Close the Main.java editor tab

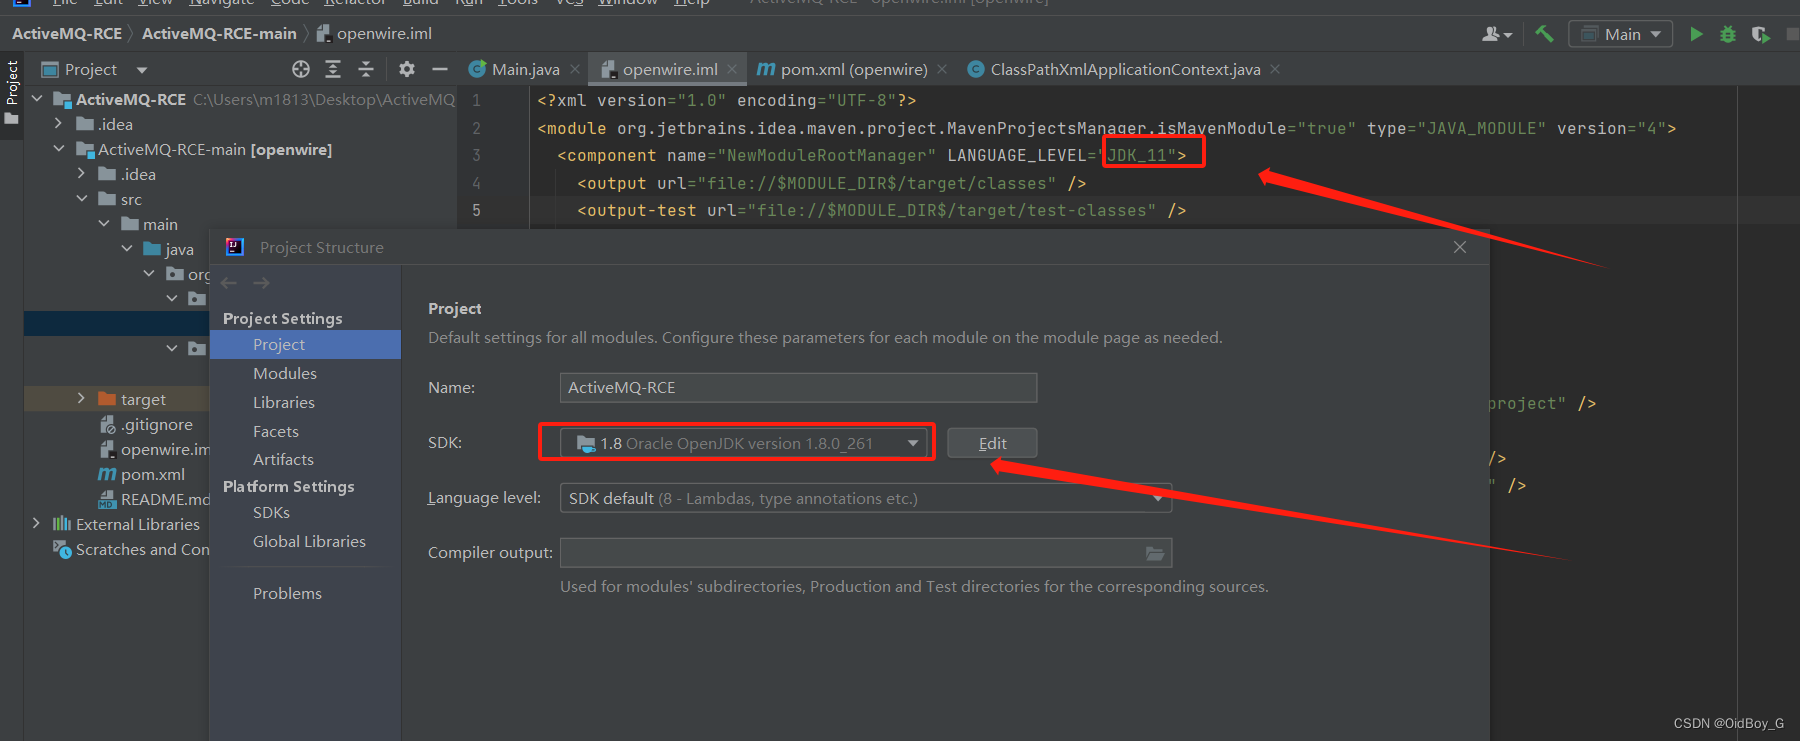pos(575,69)
